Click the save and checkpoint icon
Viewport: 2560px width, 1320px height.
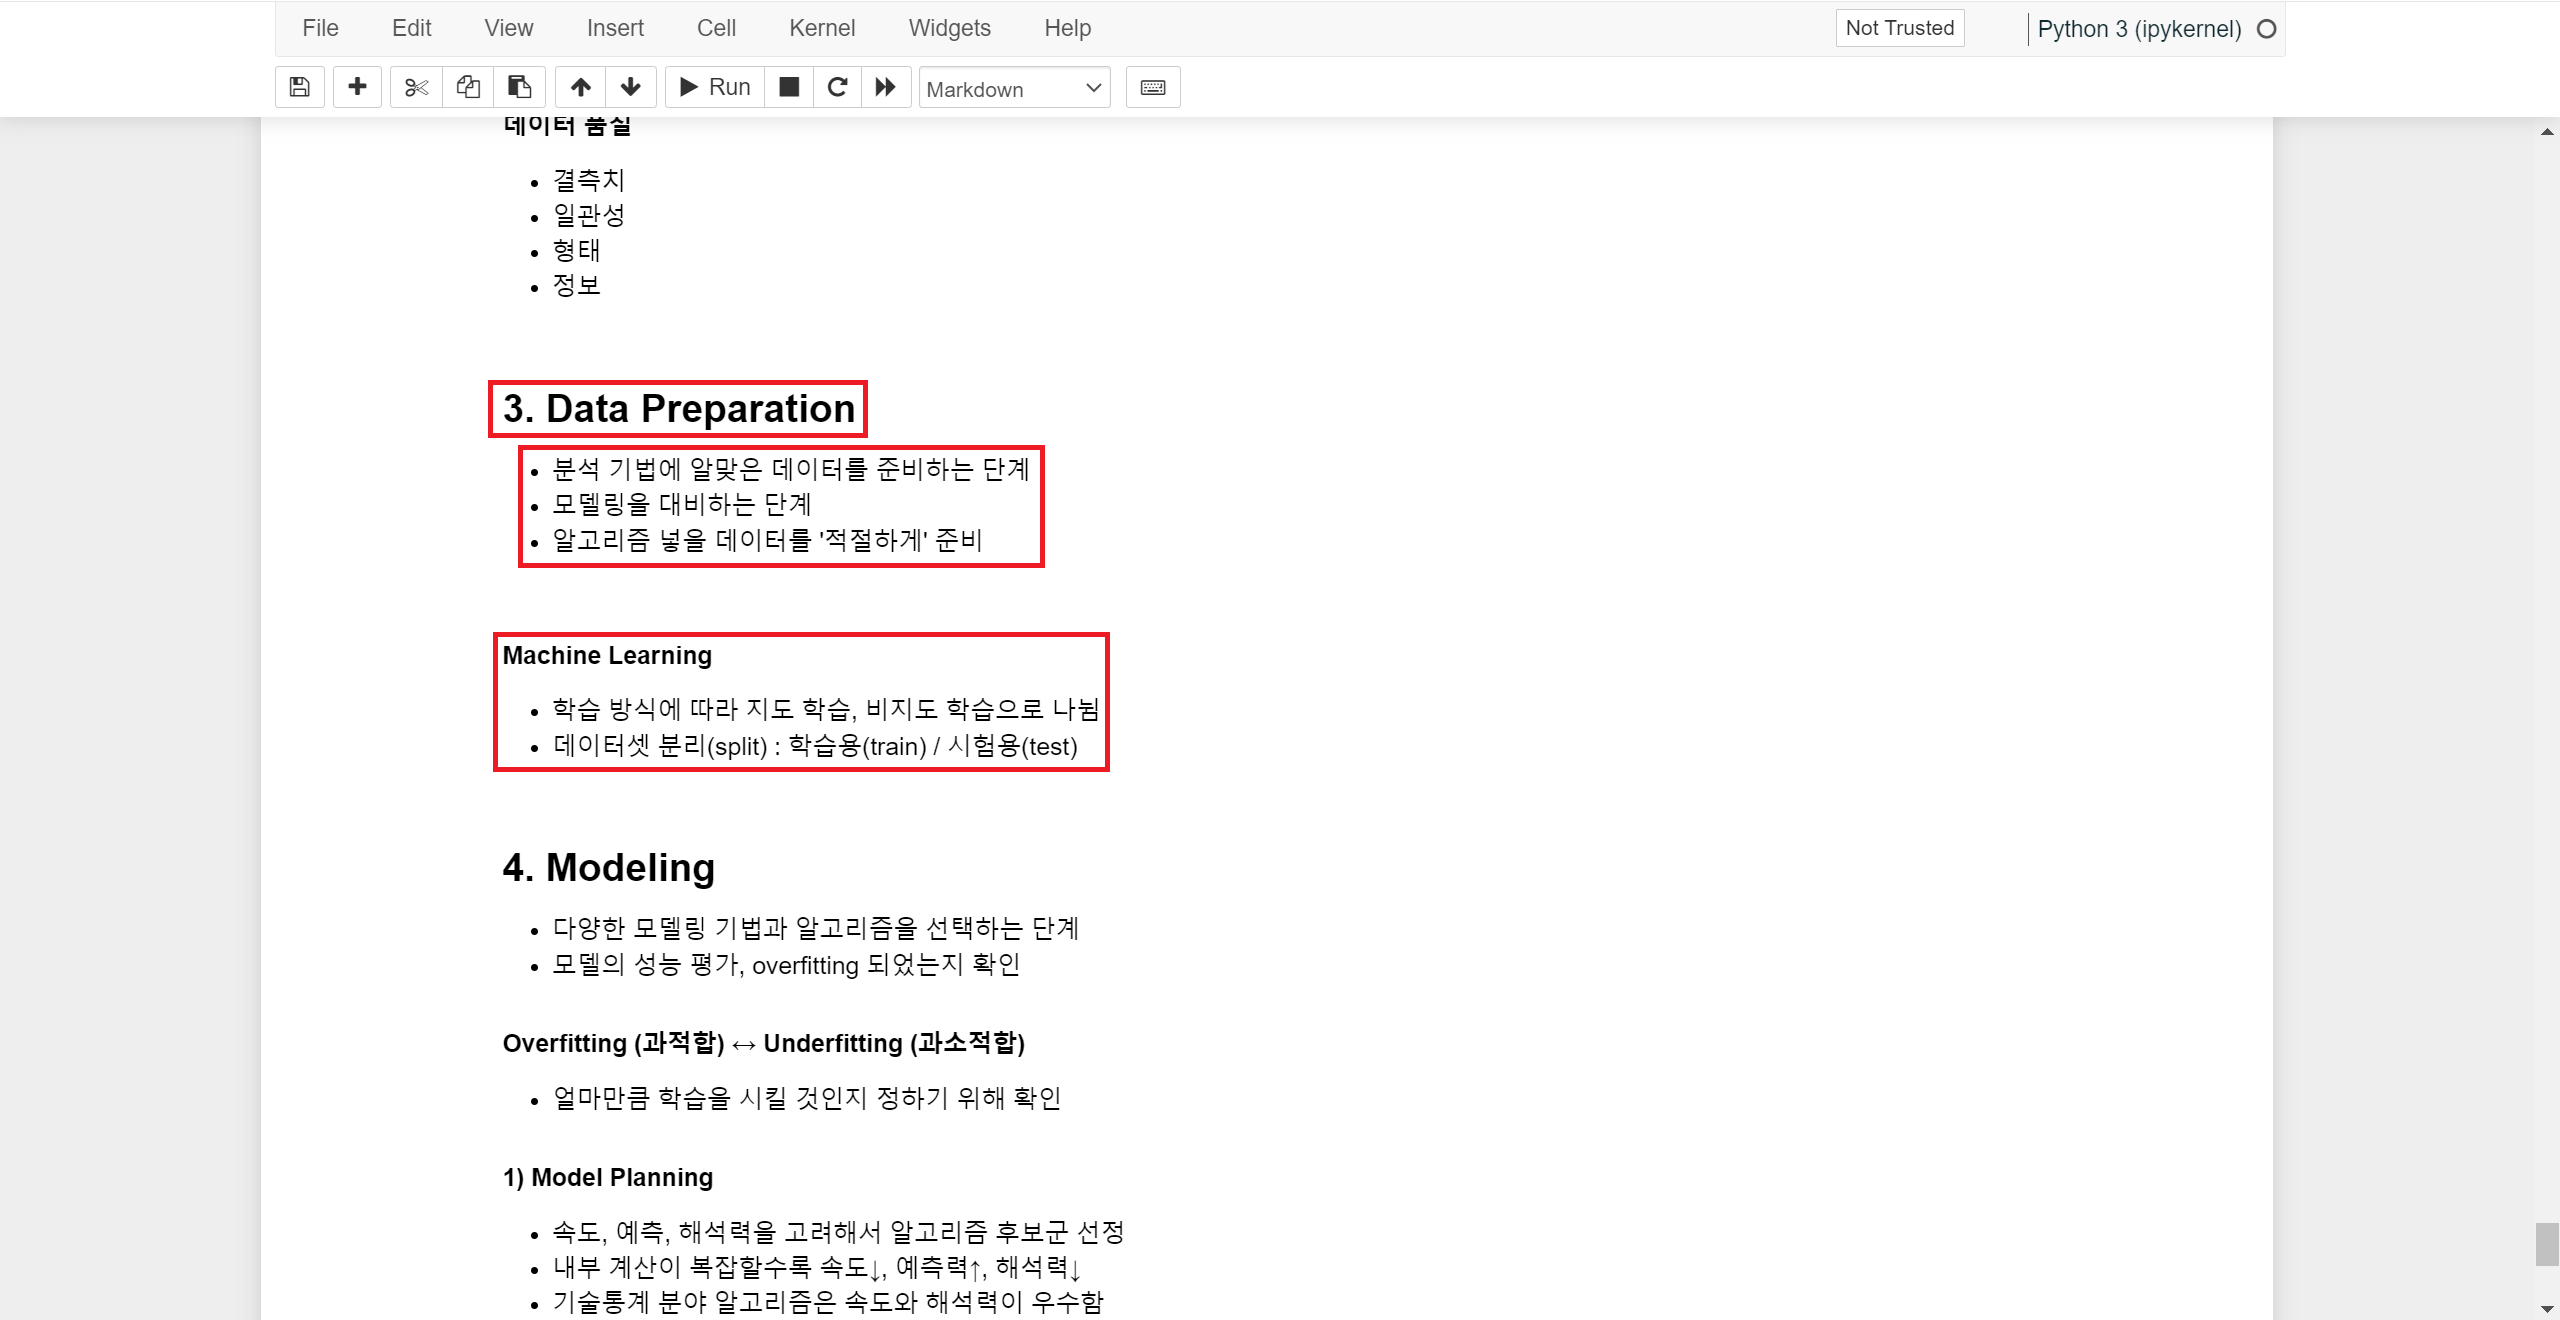pos(299,87)
